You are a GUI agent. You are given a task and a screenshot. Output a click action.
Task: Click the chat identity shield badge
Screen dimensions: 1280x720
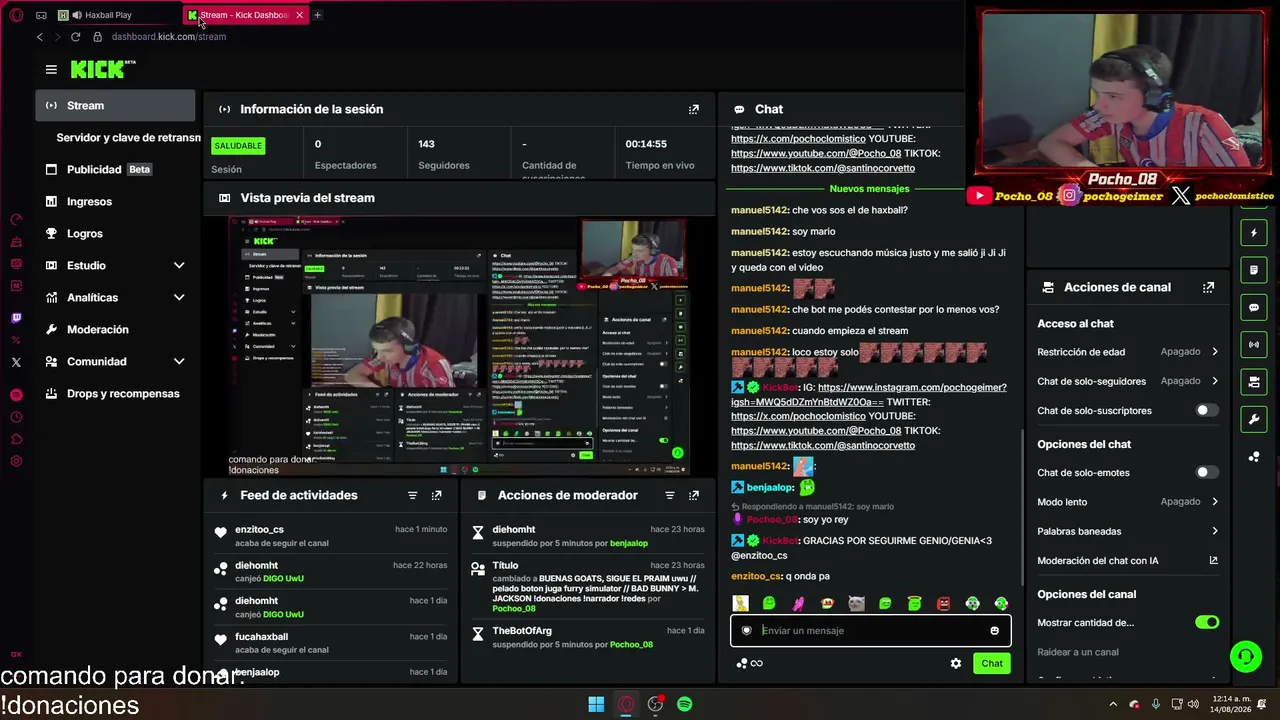click(x=746, y=631)
